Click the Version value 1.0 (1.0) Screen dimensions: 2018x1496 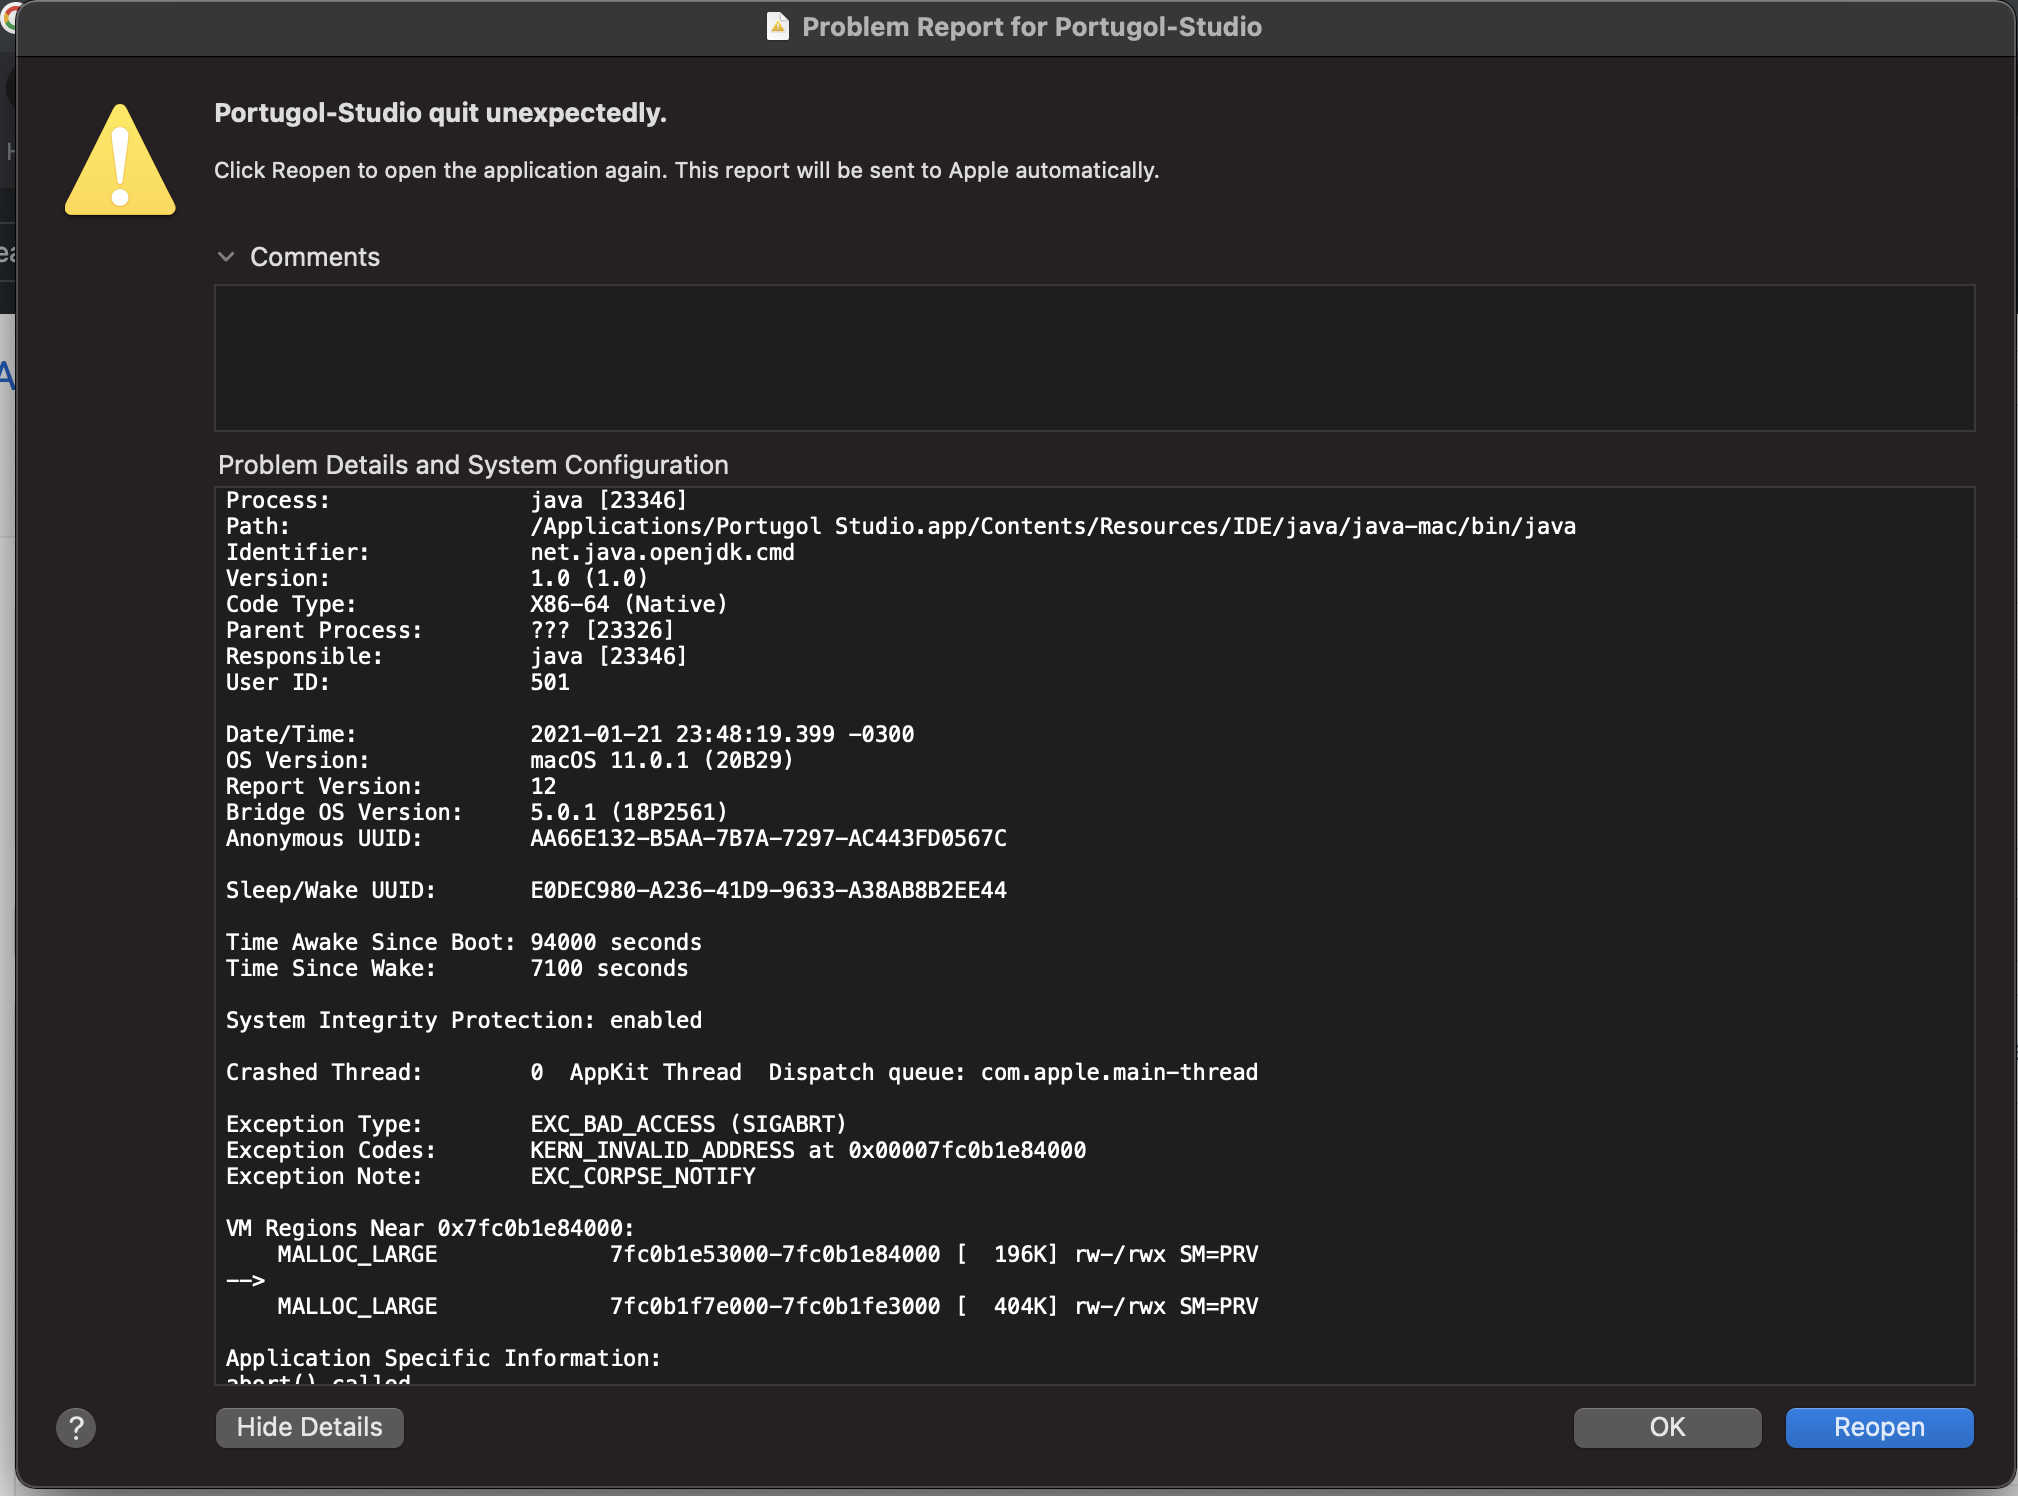(x=589, y=578)
